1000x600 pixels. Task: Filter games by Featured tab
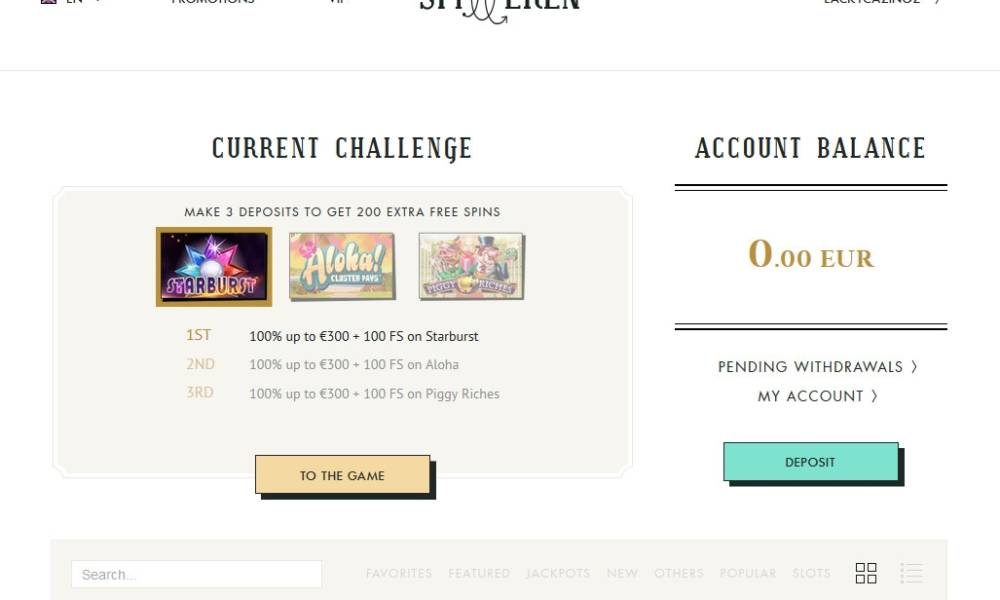click(479, 573)
